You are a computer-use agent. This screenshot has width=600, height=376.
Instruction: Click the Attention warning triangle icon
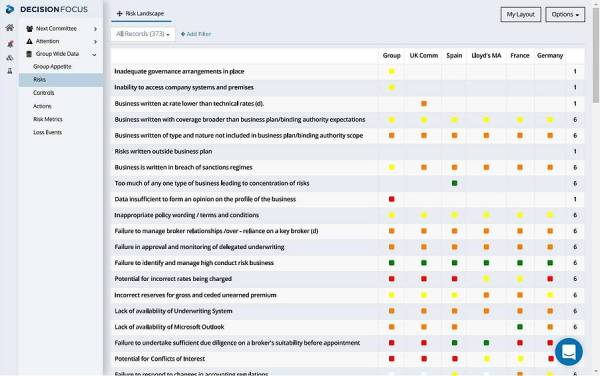pos(29,41)
